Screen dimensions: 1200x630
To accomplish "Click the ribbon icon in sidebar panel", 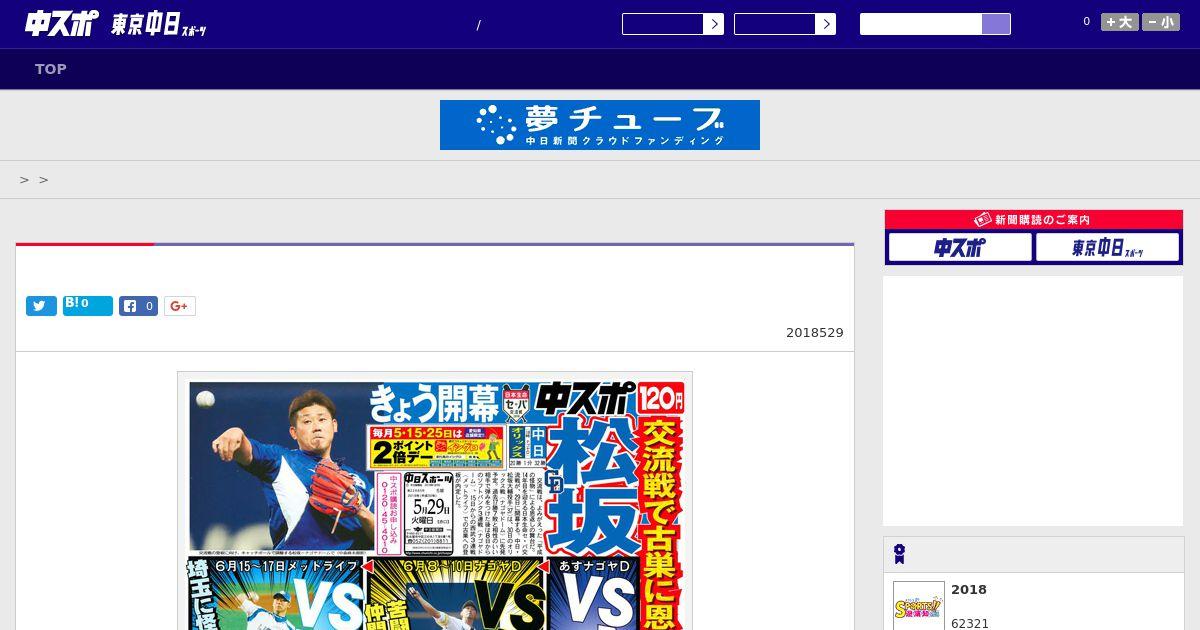I will click(x=899, y=554).
